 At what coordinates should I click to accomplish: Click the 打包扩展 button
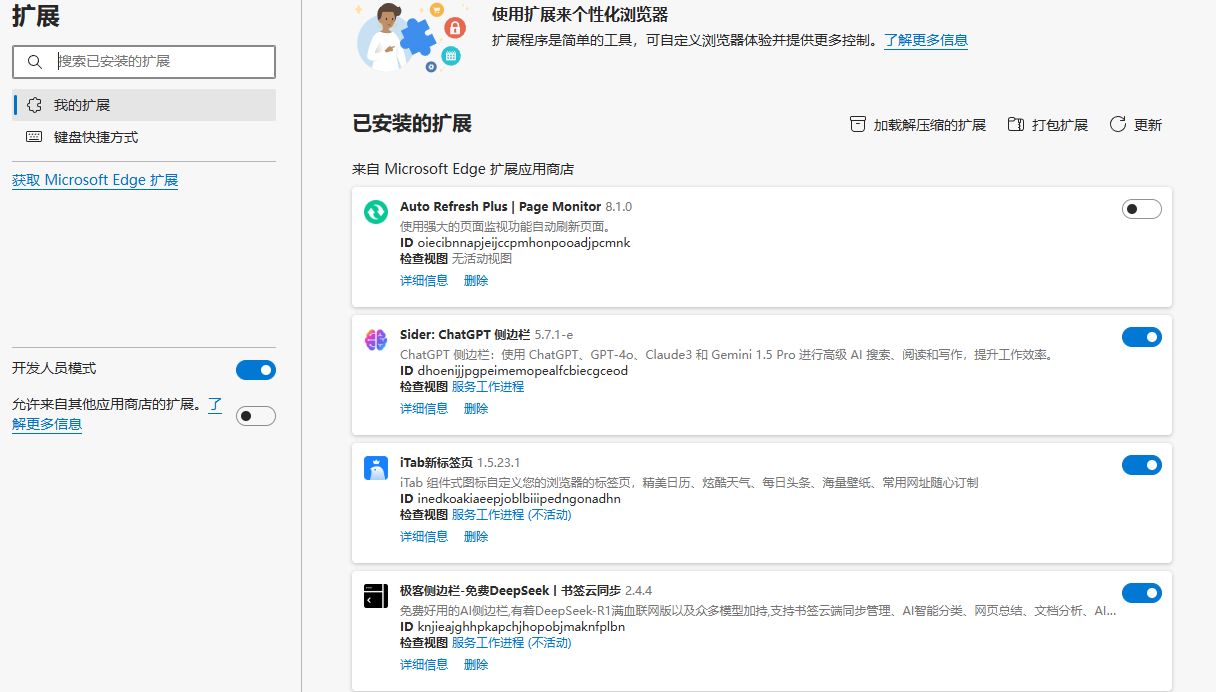click(x=1047, y=125)
